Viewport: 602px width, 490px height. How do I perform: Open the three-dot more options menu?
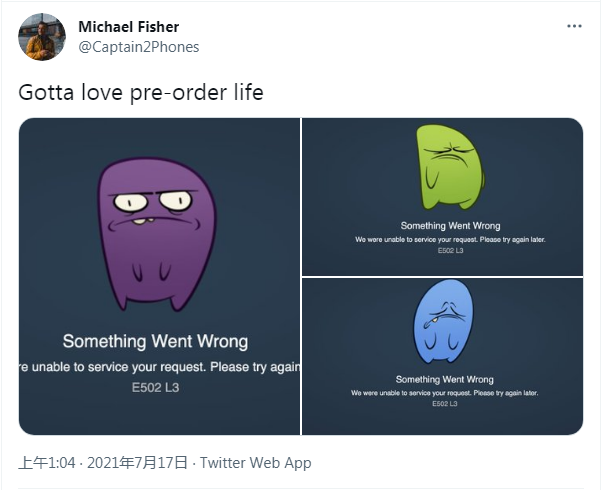click(574, 26)
